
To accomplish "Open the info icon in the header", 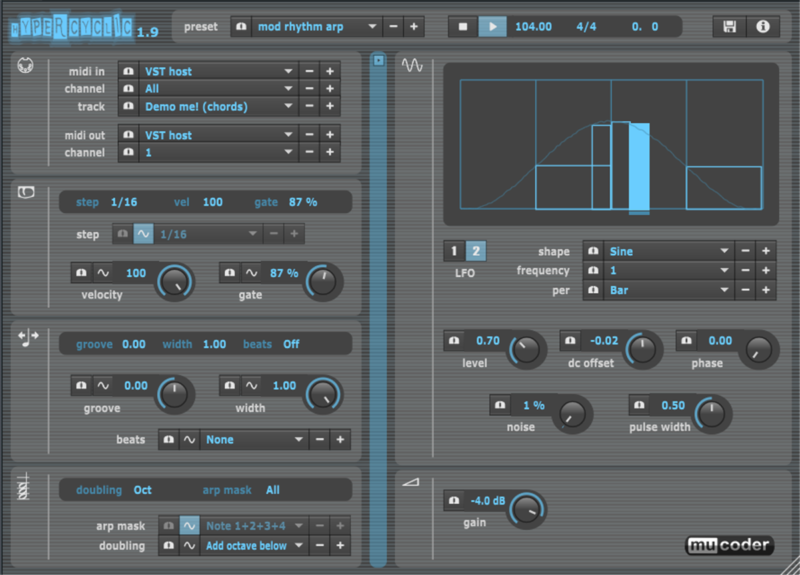I will click(763, 27).
